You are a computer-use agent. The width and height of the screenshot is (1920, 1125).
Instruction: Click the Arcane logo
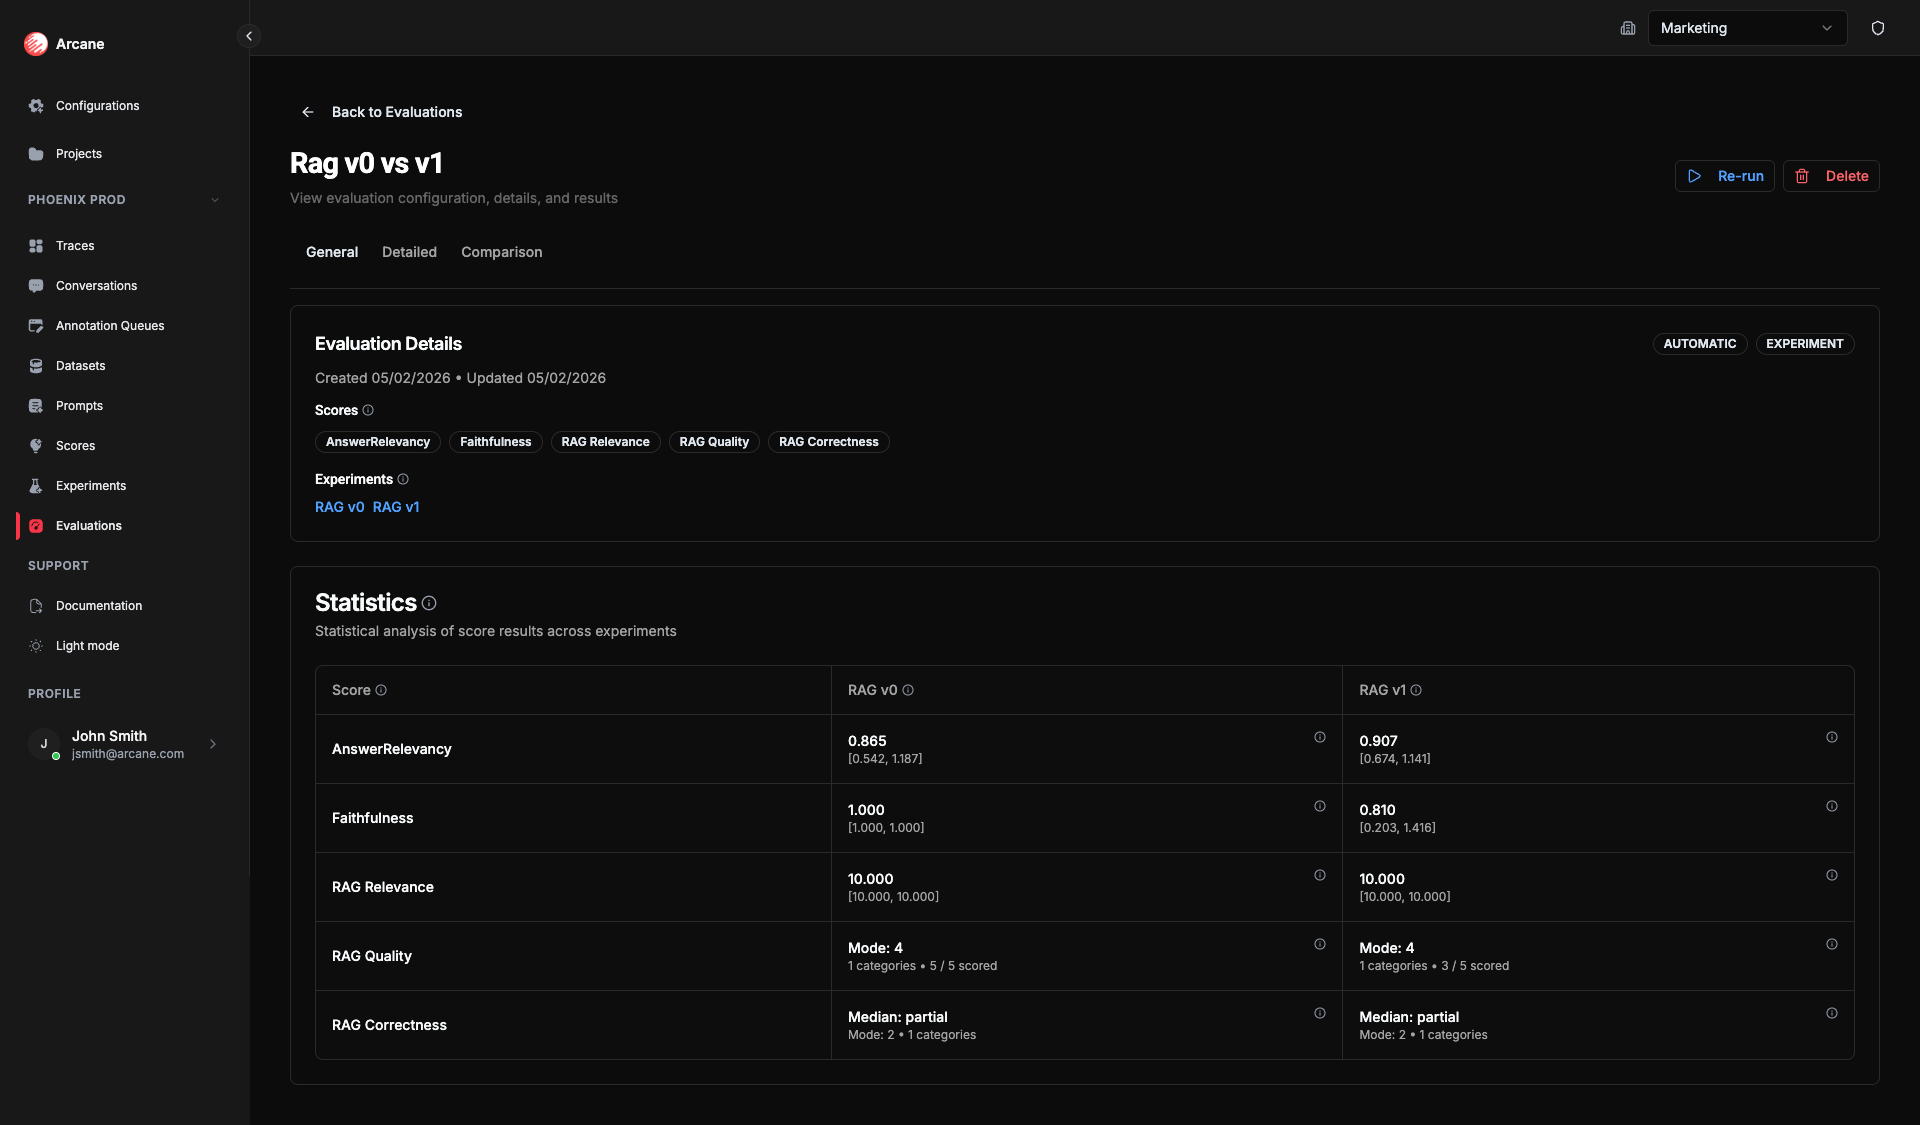[x=64, y=43]
